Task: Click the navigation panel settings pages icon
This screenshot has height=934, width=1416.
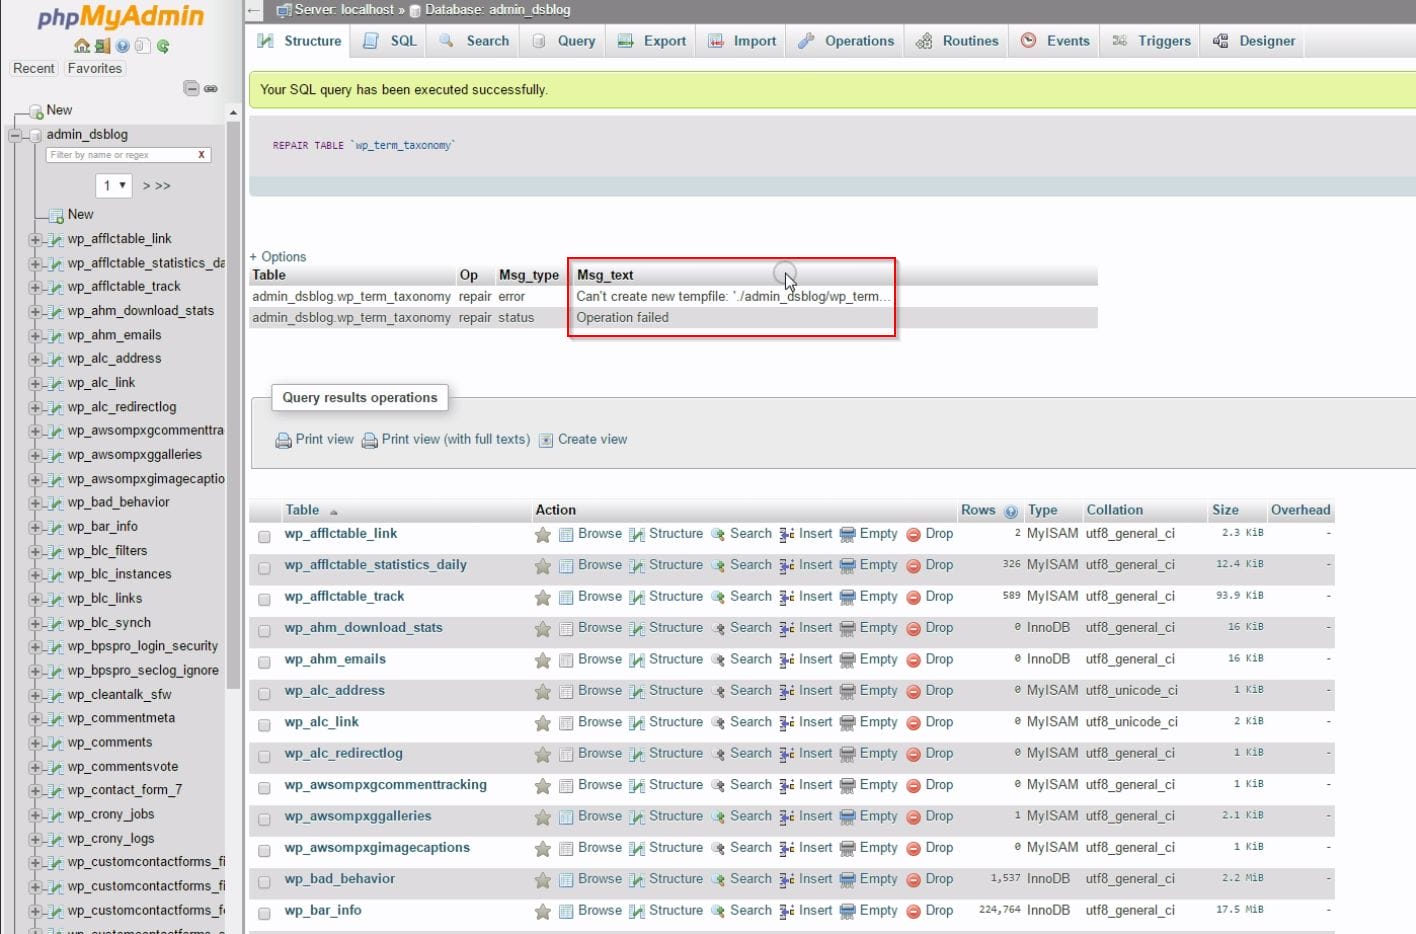Action: (142, 46)
